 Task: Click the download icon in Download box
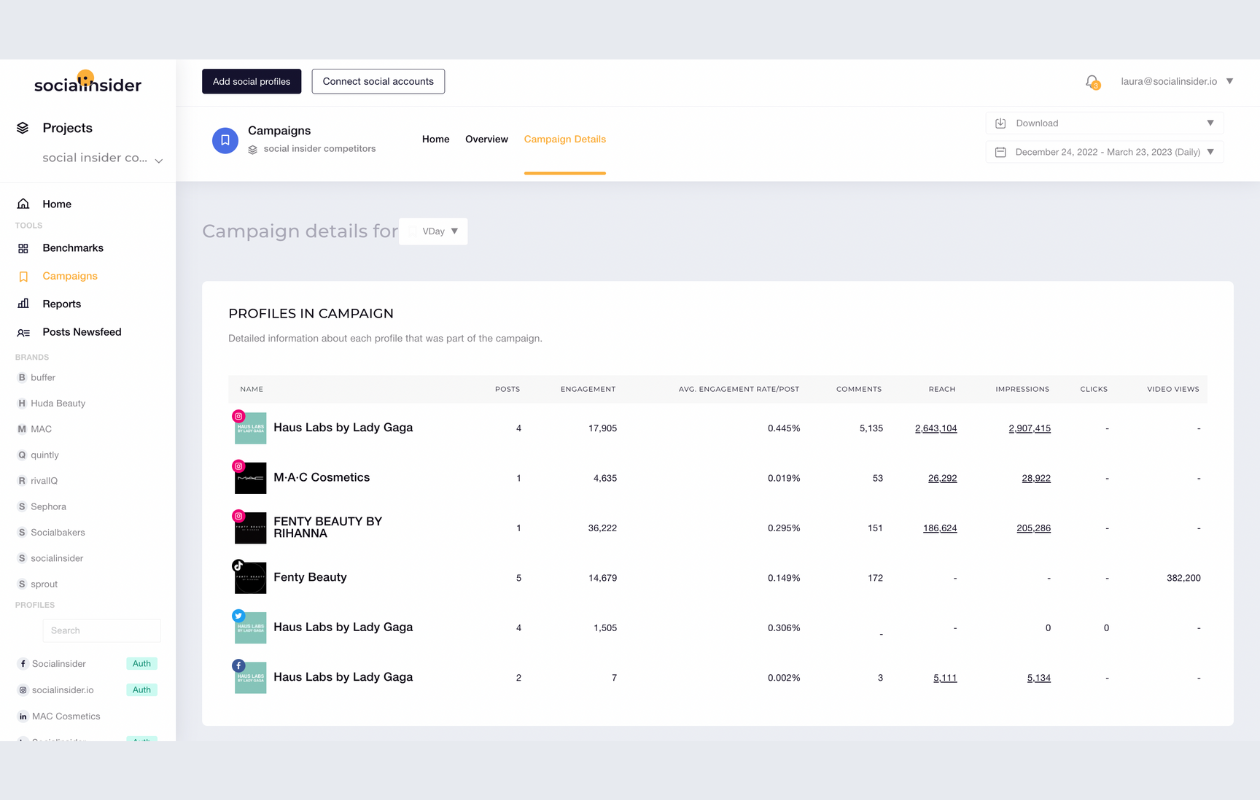point(1000,123)
